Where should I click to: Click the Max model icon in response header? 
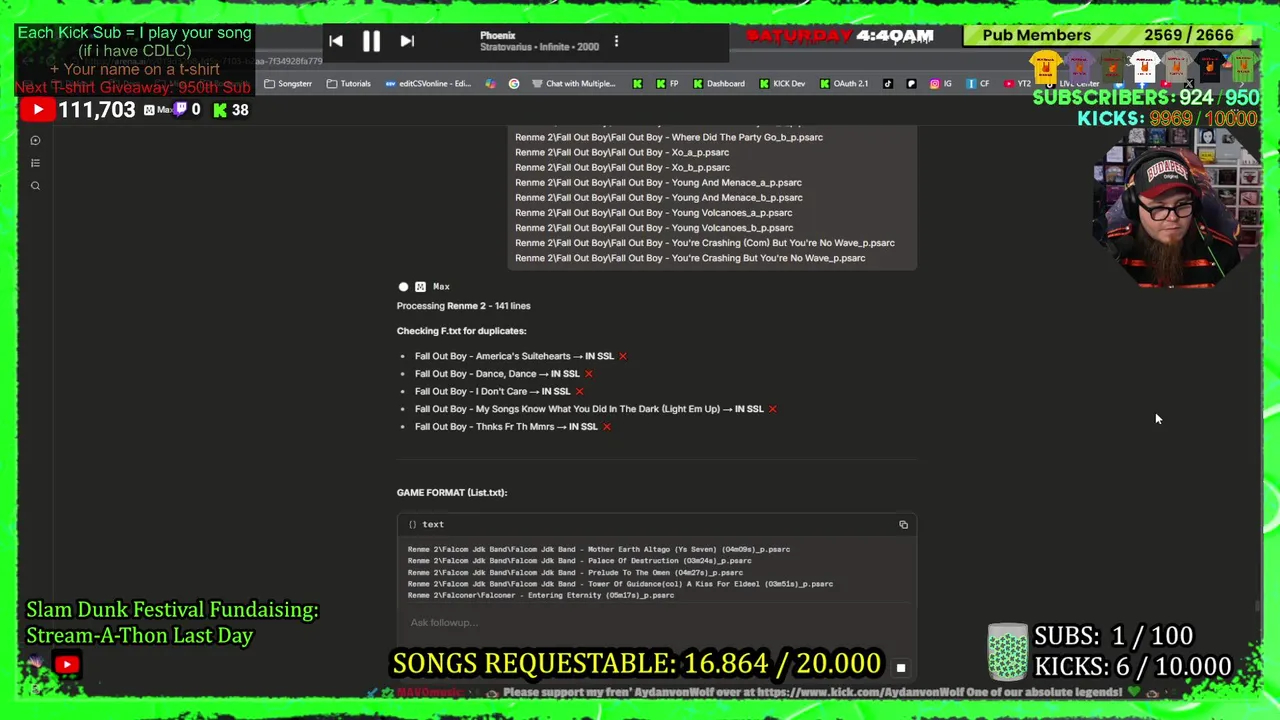point(420,287)
